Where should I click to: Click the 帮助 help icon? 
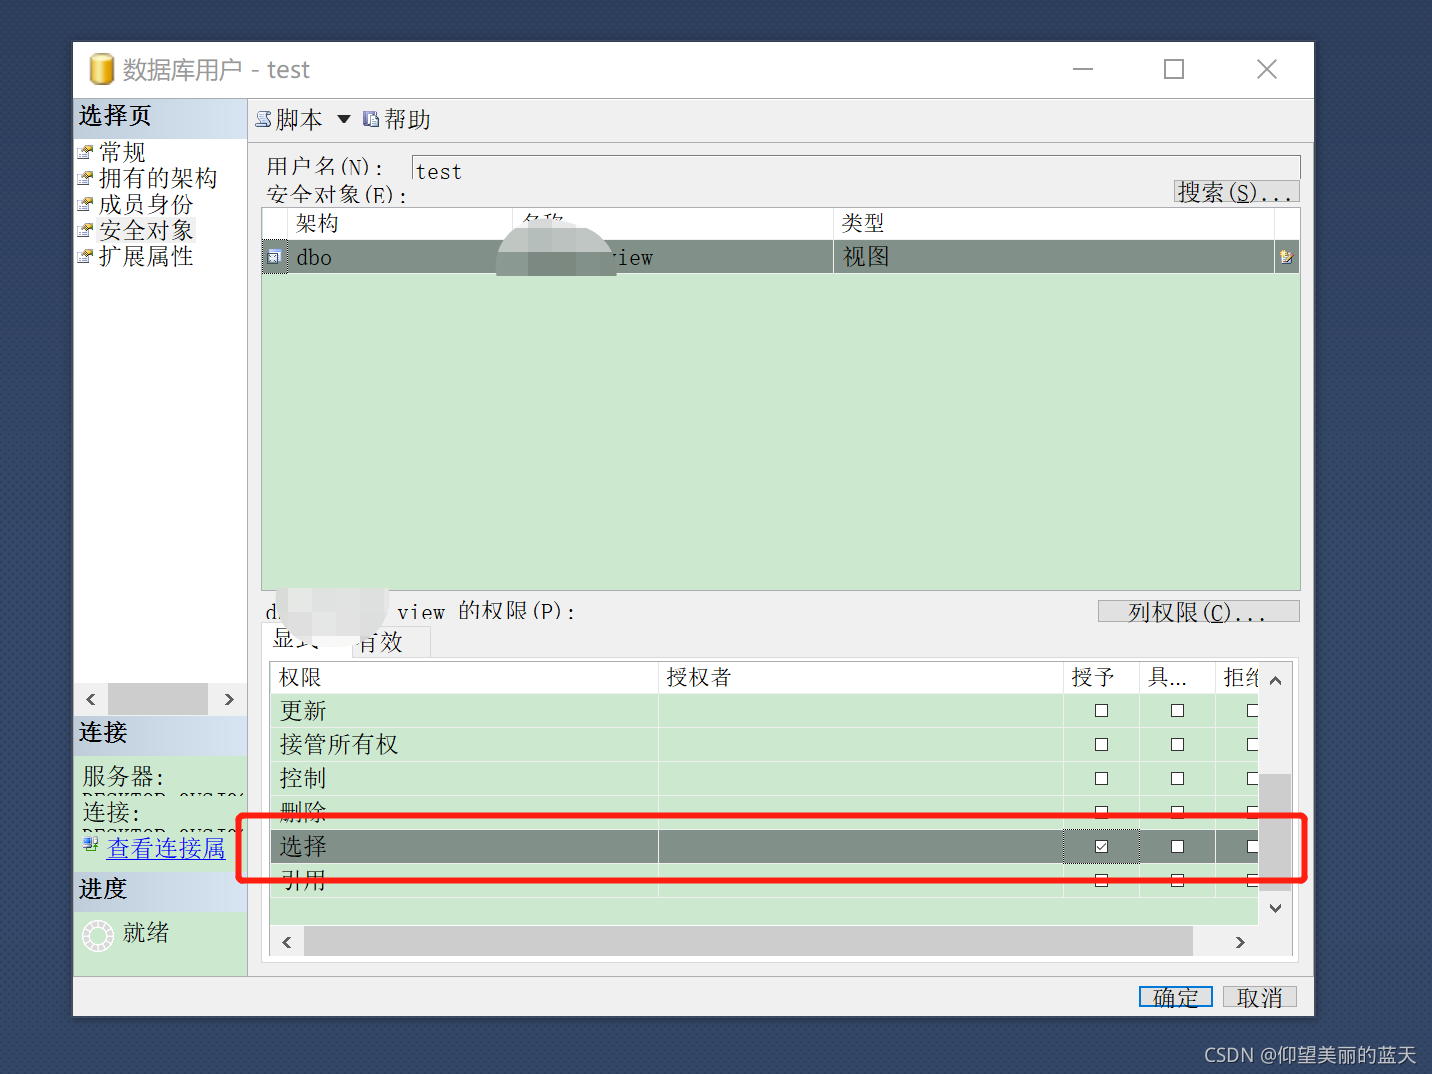click(x=371, y=119)
